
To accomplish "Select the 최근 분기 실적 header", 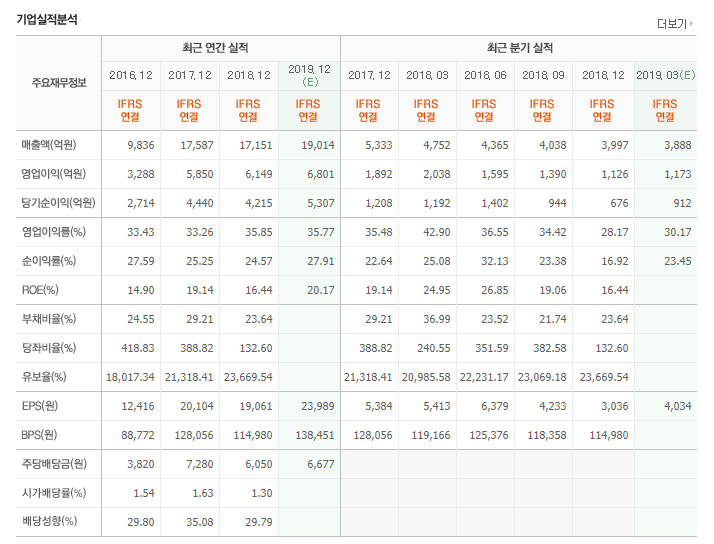I will (520, 48).
